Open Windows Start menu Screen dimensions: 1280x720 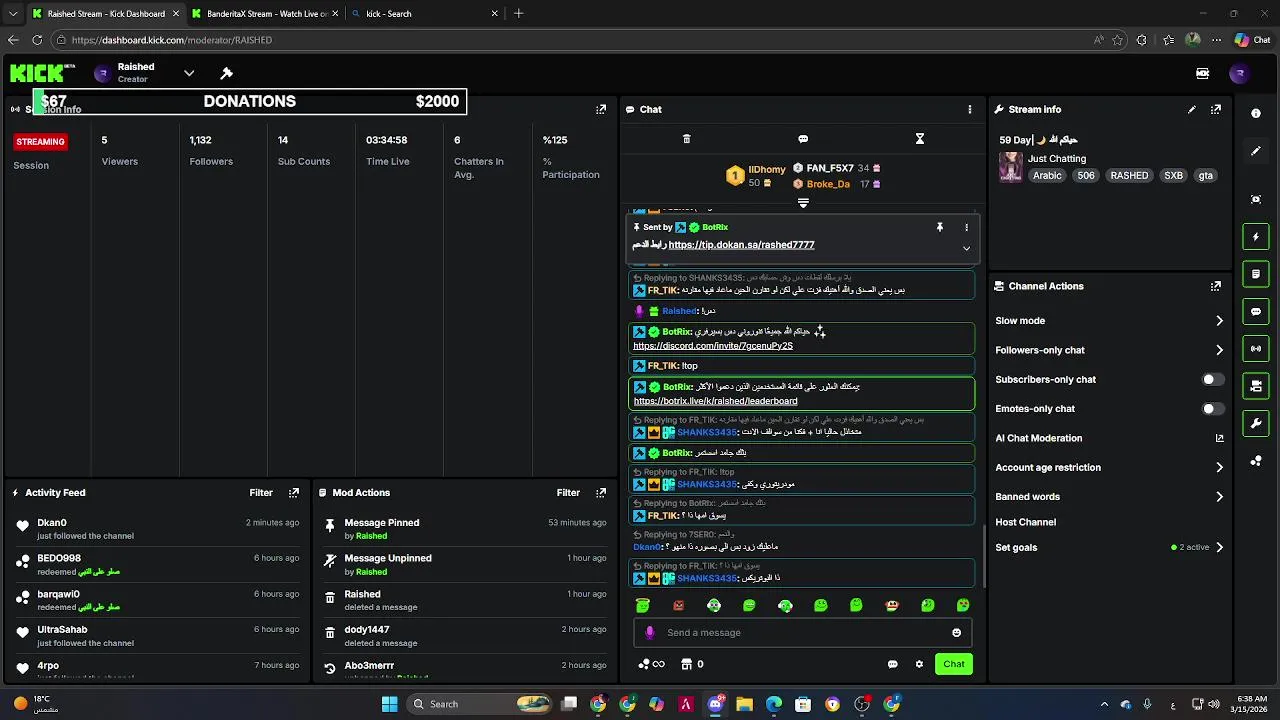coord(389,704)
